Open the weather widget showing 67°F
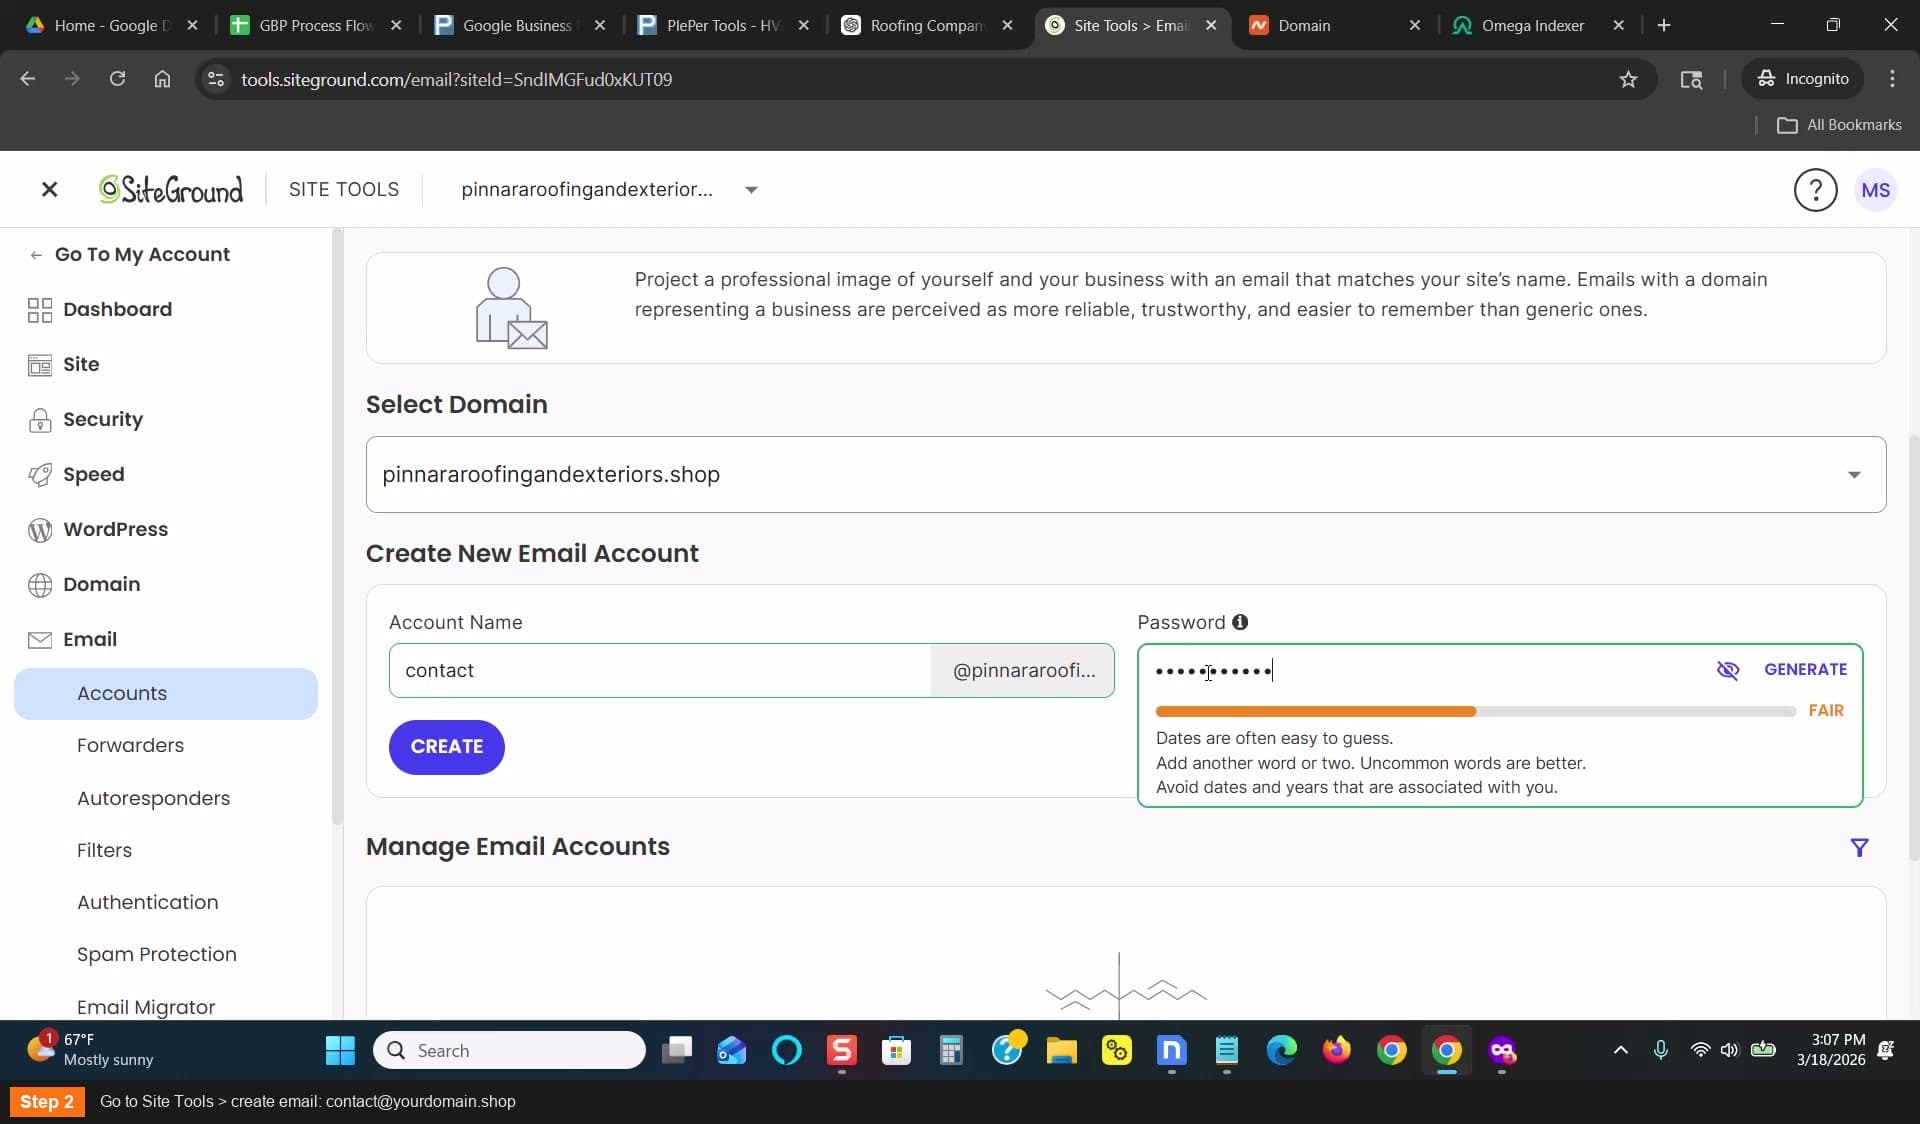The width and height of the screenshot is (1920, 1124). tap(90, 1050)
